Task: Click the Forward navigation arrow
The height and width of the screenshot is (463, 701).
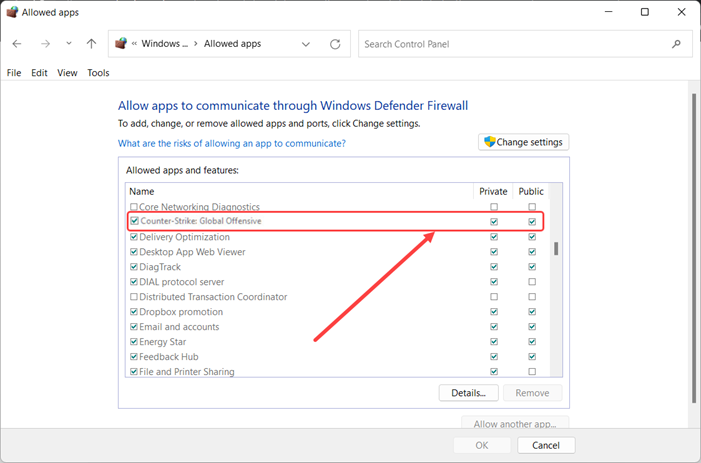Action: [45, 44]
